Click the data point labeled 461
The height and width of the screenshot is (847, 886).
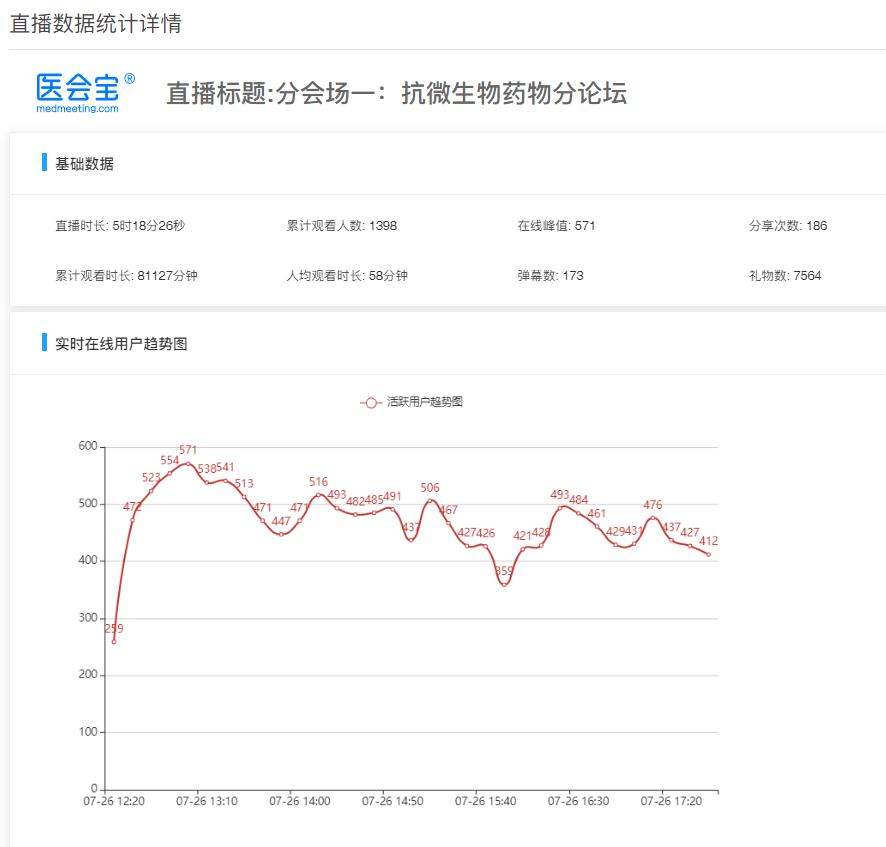point(597,527)
